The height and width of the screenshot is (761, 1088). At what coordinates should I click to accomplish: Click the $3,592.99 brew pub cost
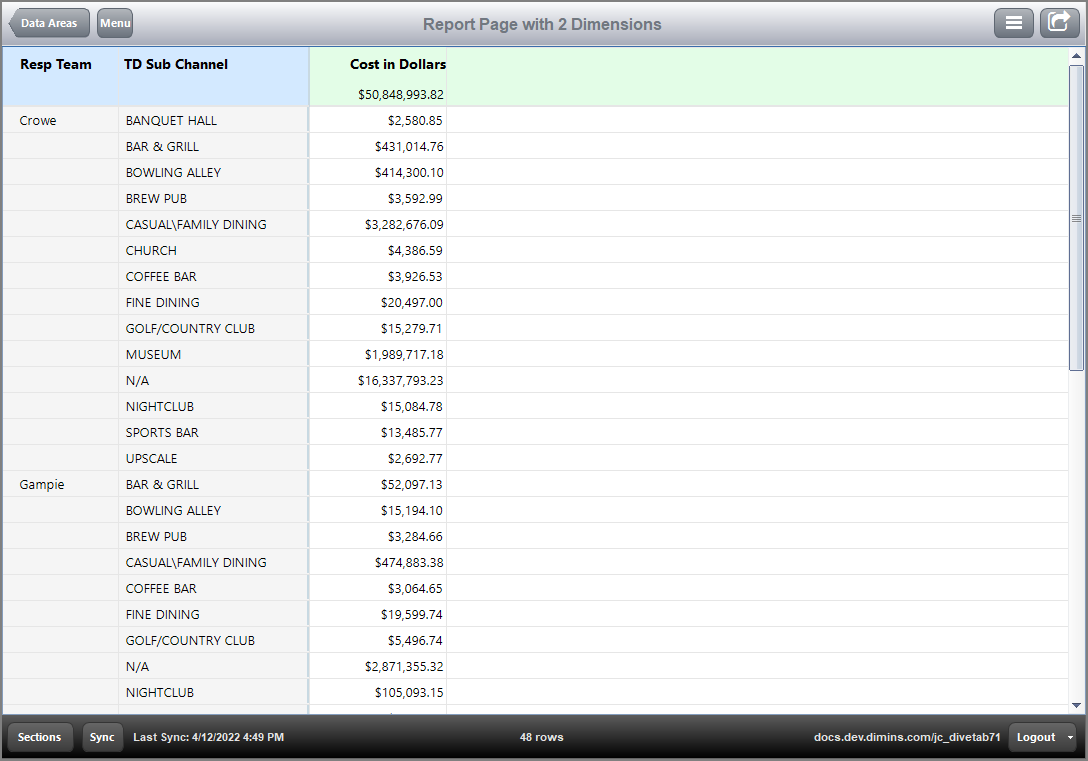pyautogui.click(x=415, y=198)
